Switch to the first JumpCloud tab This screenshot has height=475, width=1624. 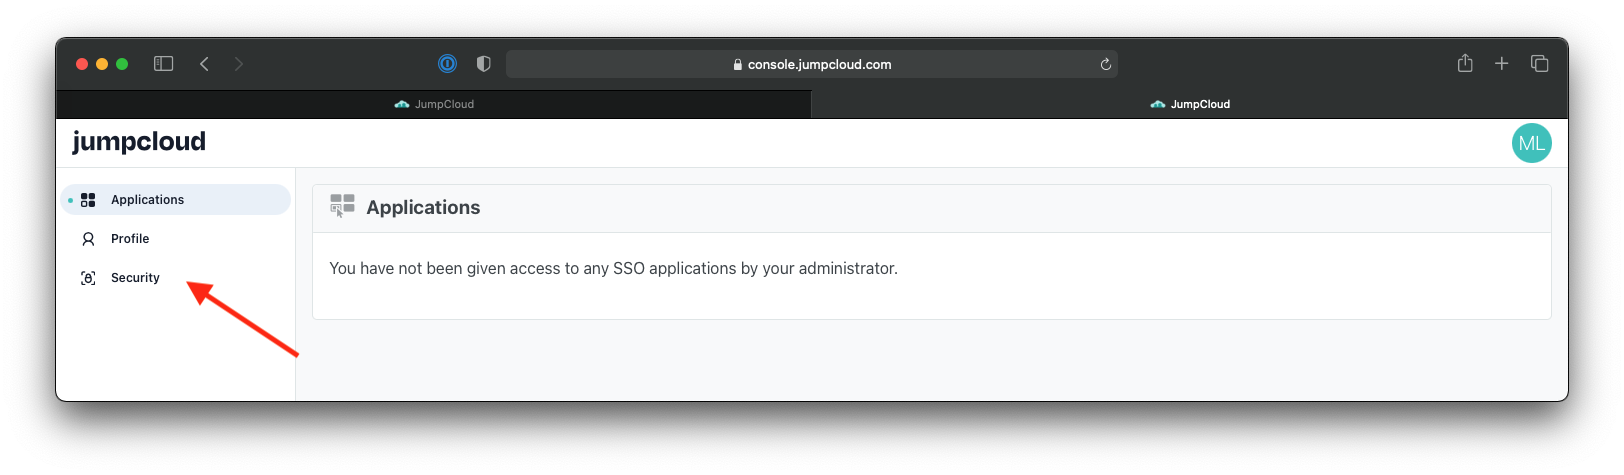pos(434,104)
